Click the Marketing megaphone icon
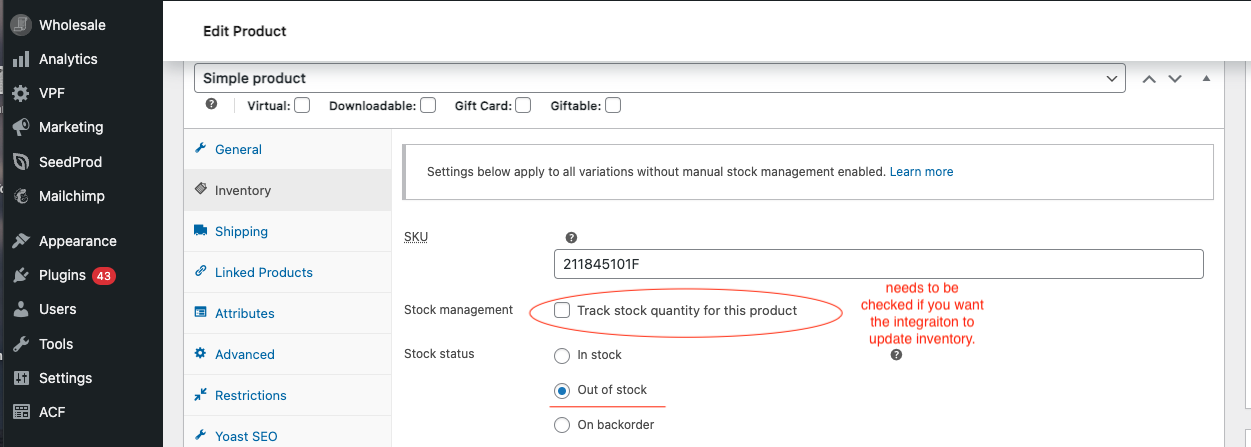 coord(21,128)
